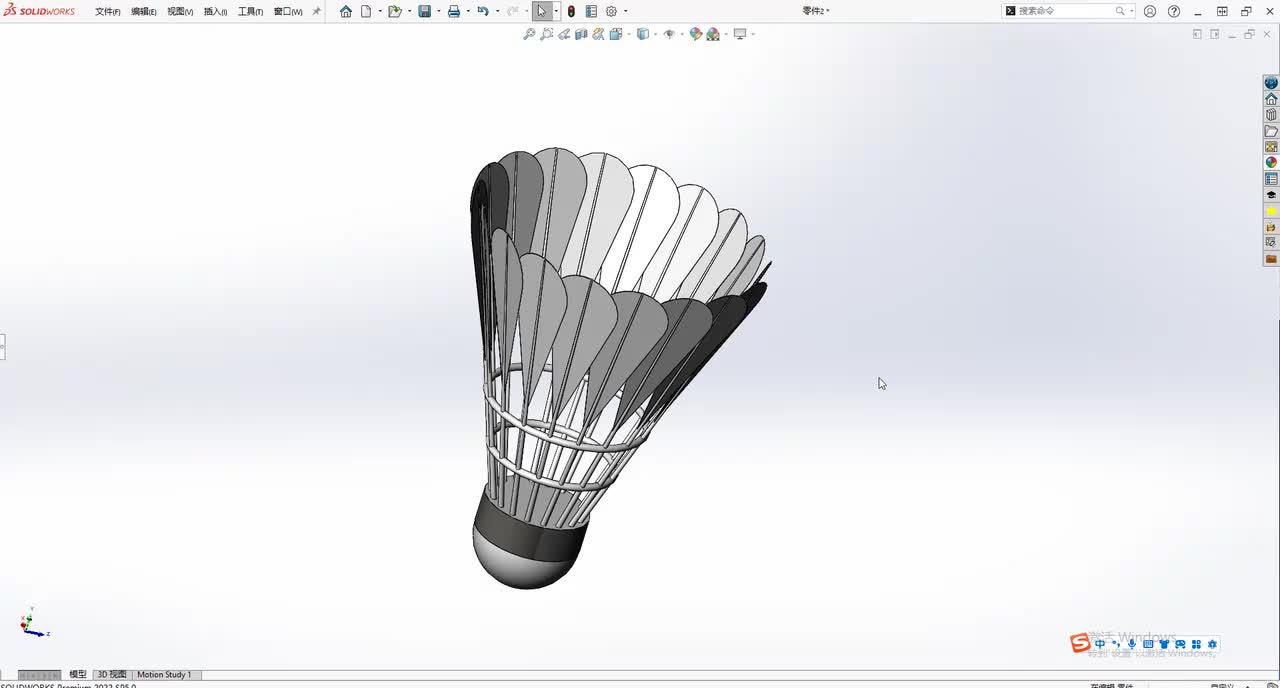
Task: Click the Sogou microphone voice input icon
Action: [x=1132, y=644]
